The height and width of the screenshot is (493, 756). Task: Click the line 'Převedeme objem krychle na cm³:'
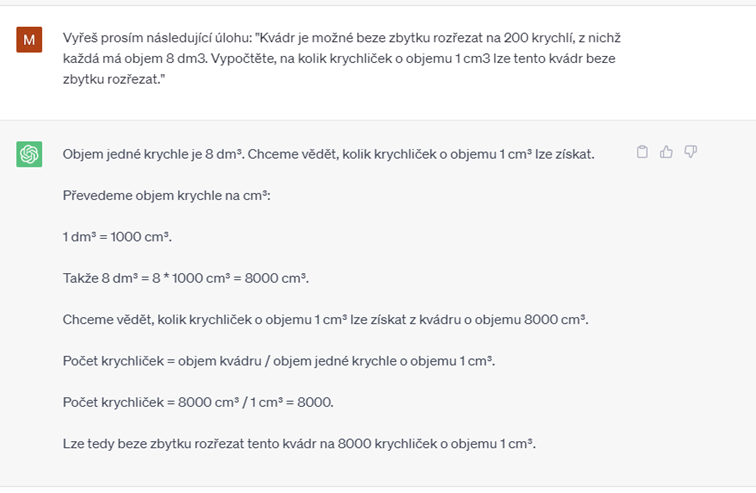[166, 196]
